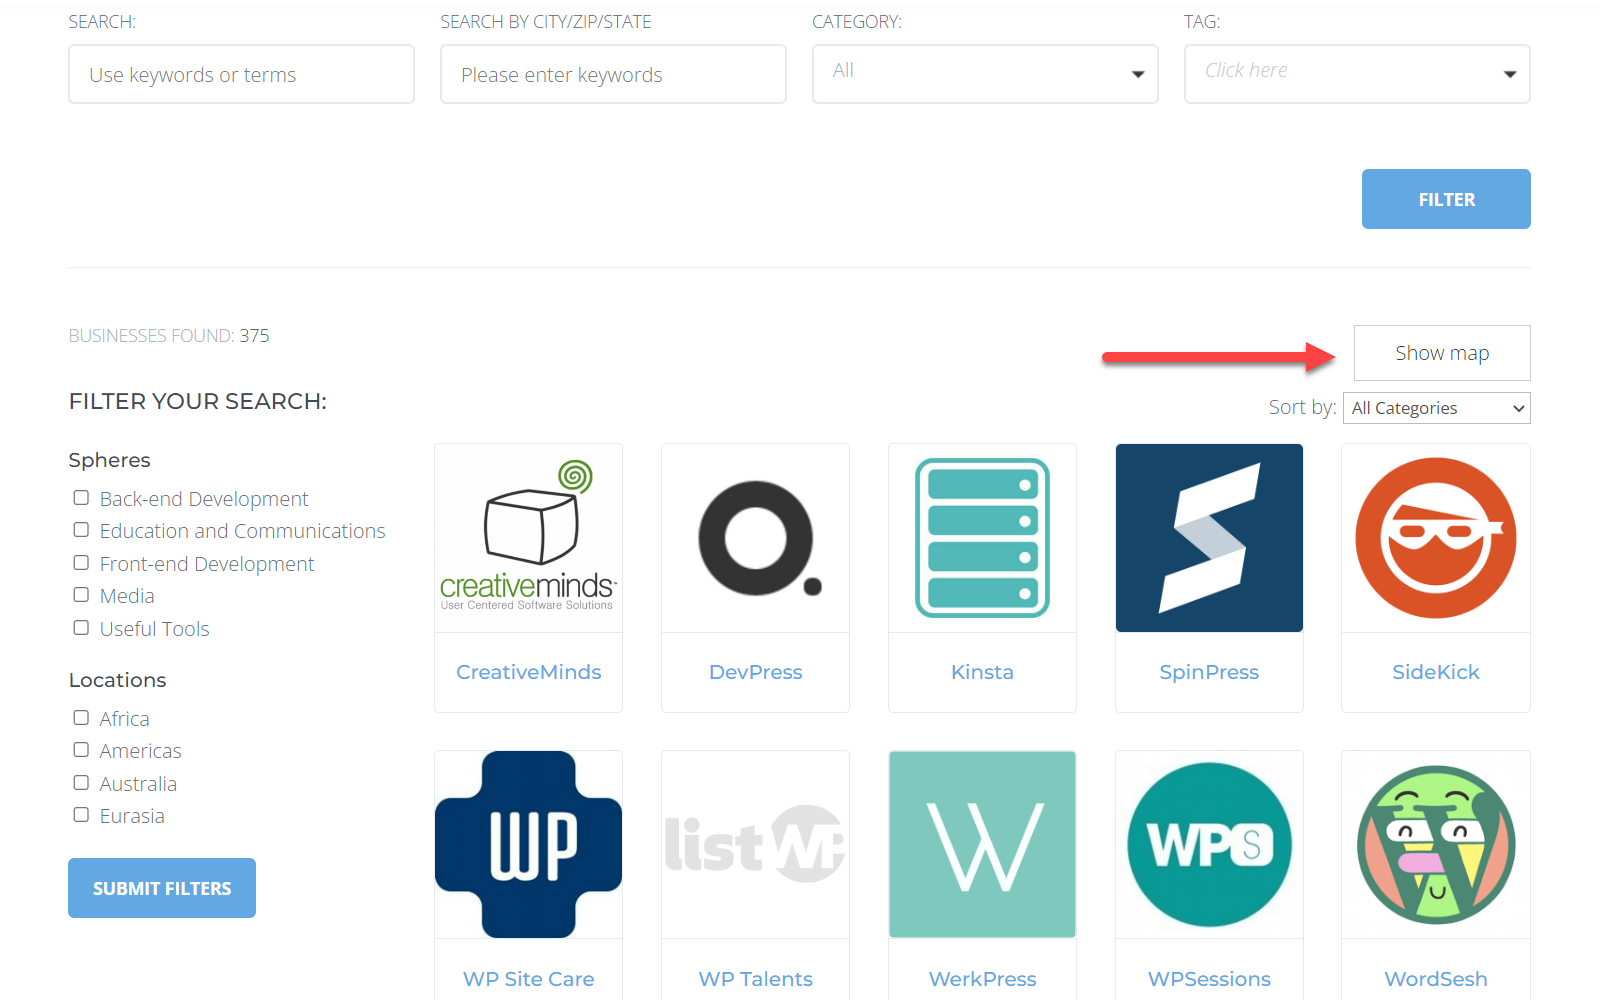Click the Spheres filter heading
Viewport: 1600px width, 1000px height.
click(109, 460)
